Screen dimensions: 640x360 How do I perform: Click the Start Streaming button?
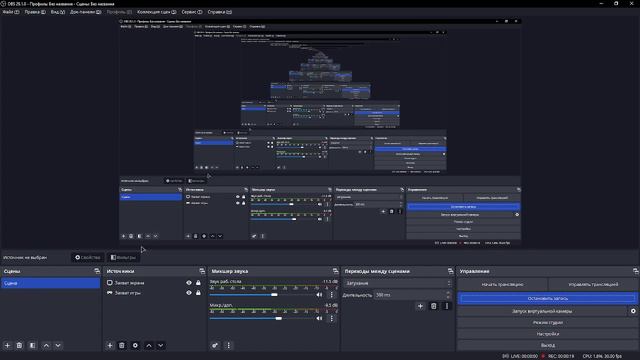click(502, 284)
